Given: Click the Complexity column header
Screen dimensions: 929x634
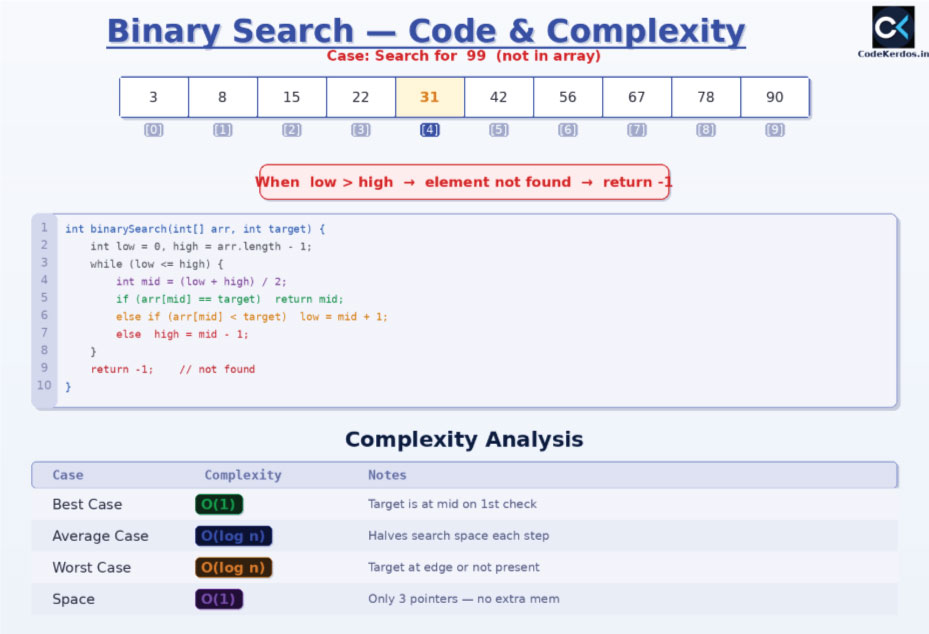Looking at the screenshot, I should (x=243, y=475).
